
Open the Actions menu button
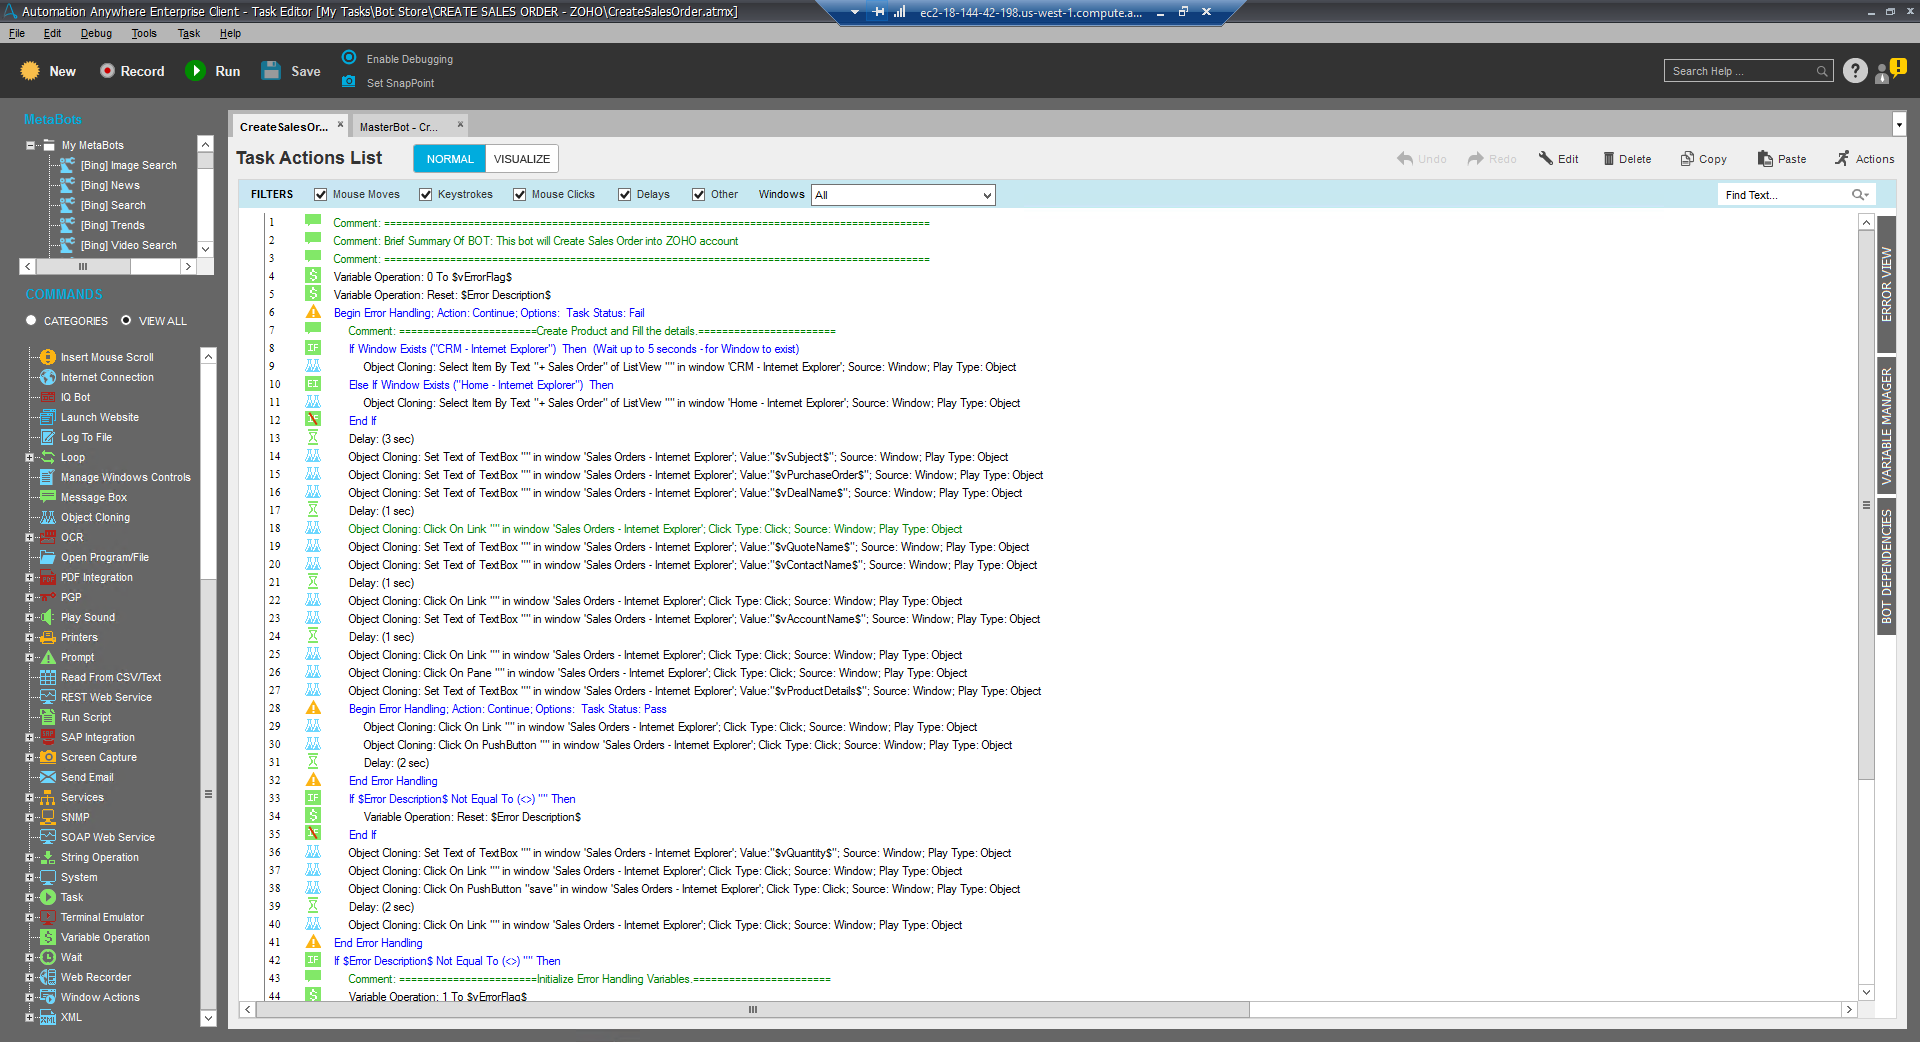coord(1864,159)
